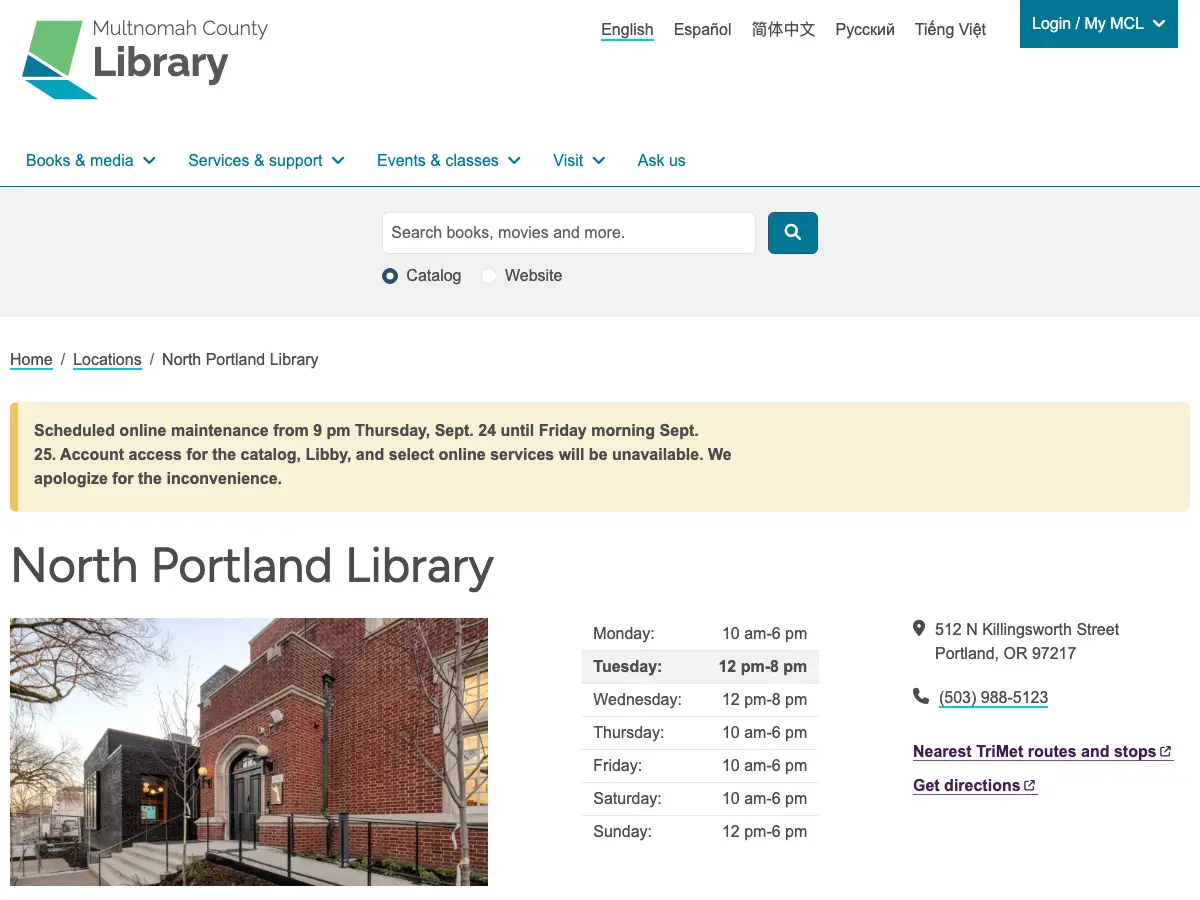Expand the Visit menu
This screenshot has width=1200, height=900.
[x=579, y=160]
